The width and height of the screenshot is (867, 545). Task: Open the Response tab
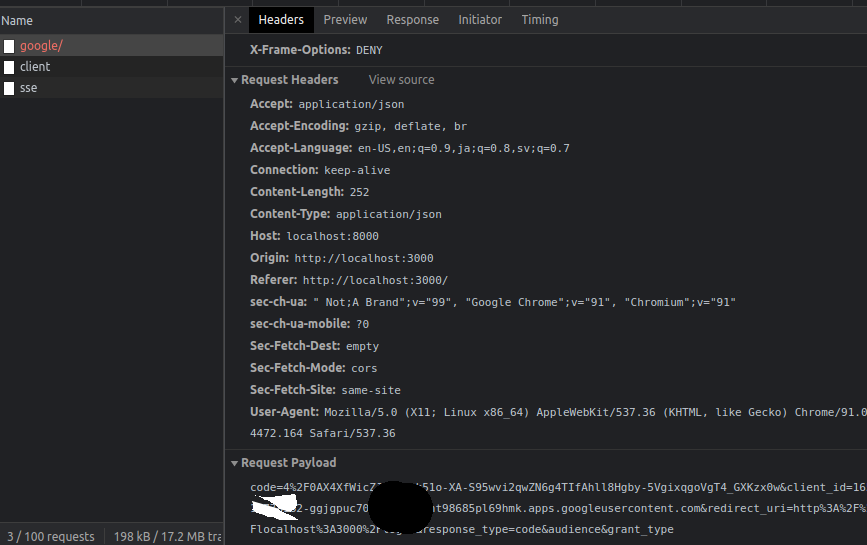412,20
